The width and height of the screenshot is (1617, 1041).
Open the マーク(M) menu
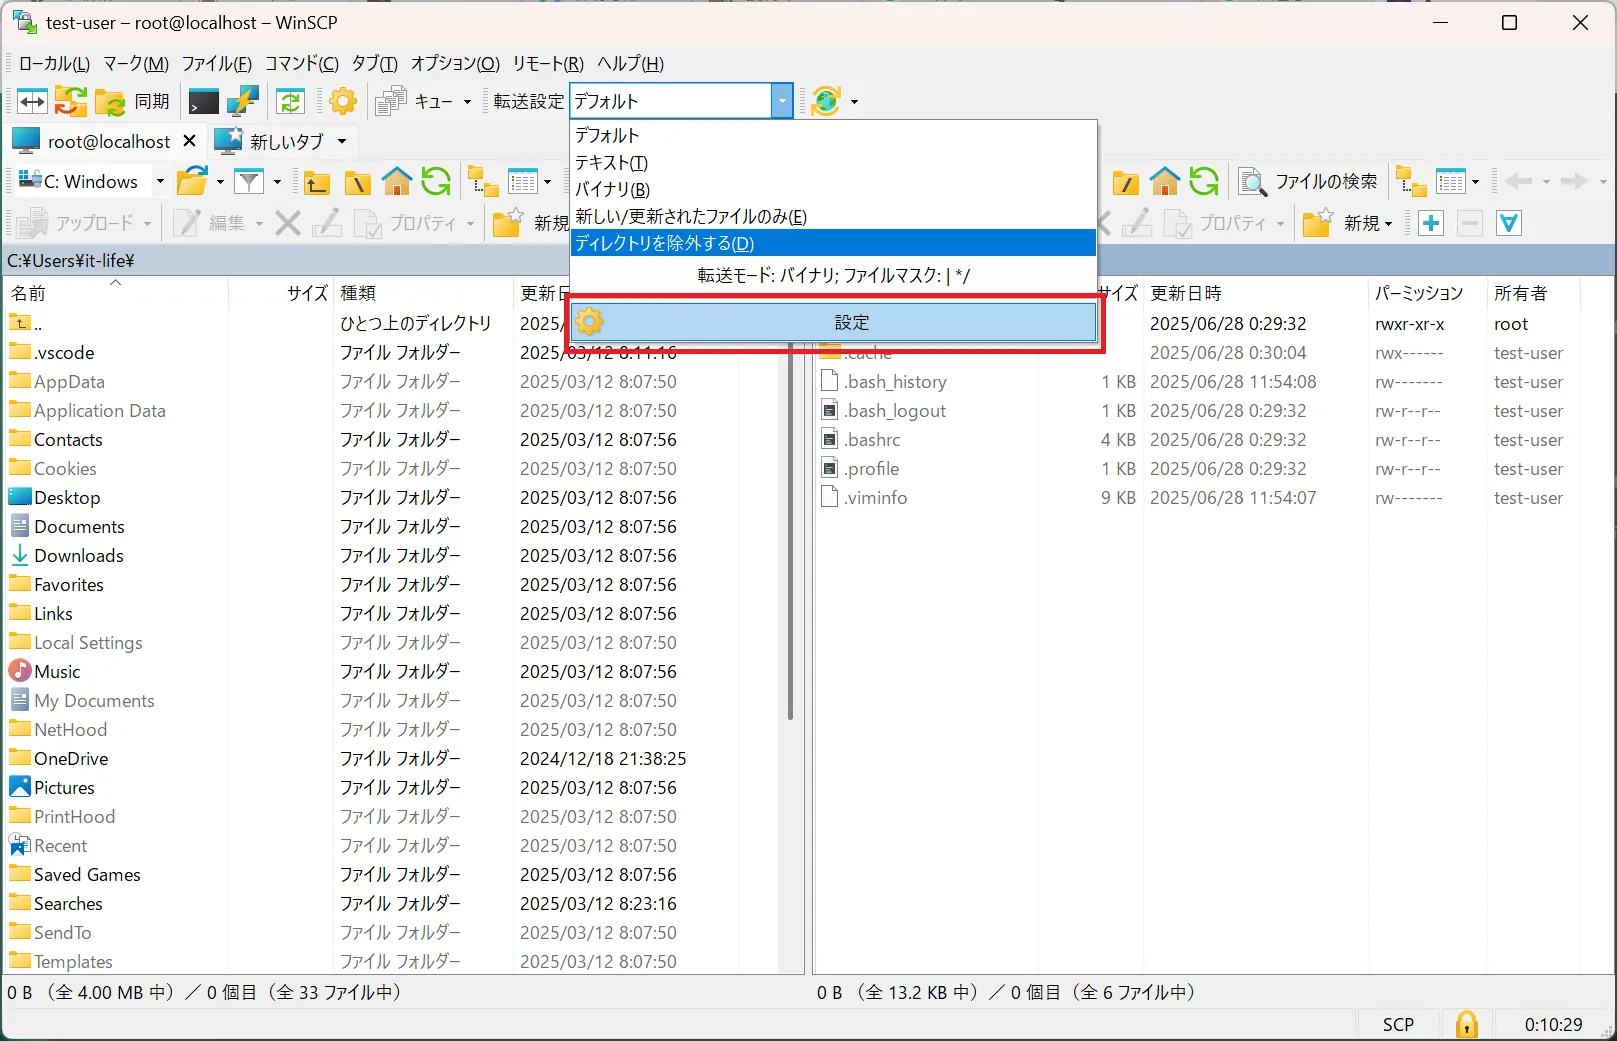pos(136,63)
